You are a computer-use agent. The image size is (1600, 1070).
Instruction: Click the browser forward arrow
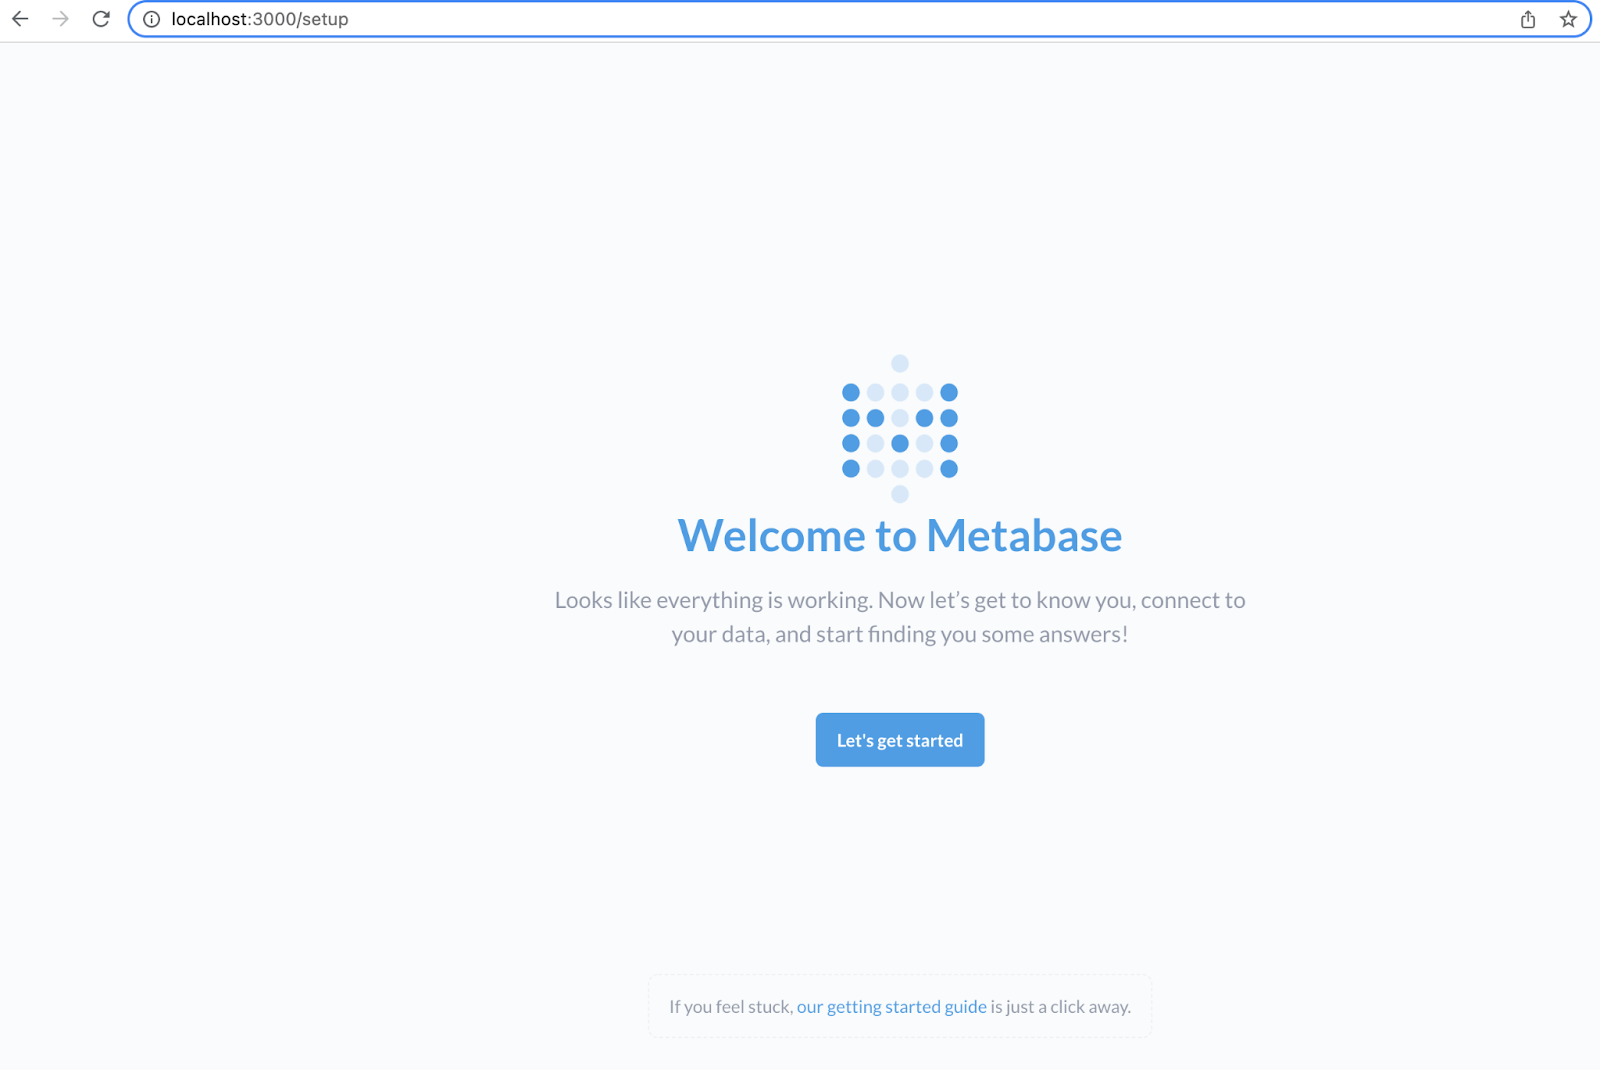61,19
